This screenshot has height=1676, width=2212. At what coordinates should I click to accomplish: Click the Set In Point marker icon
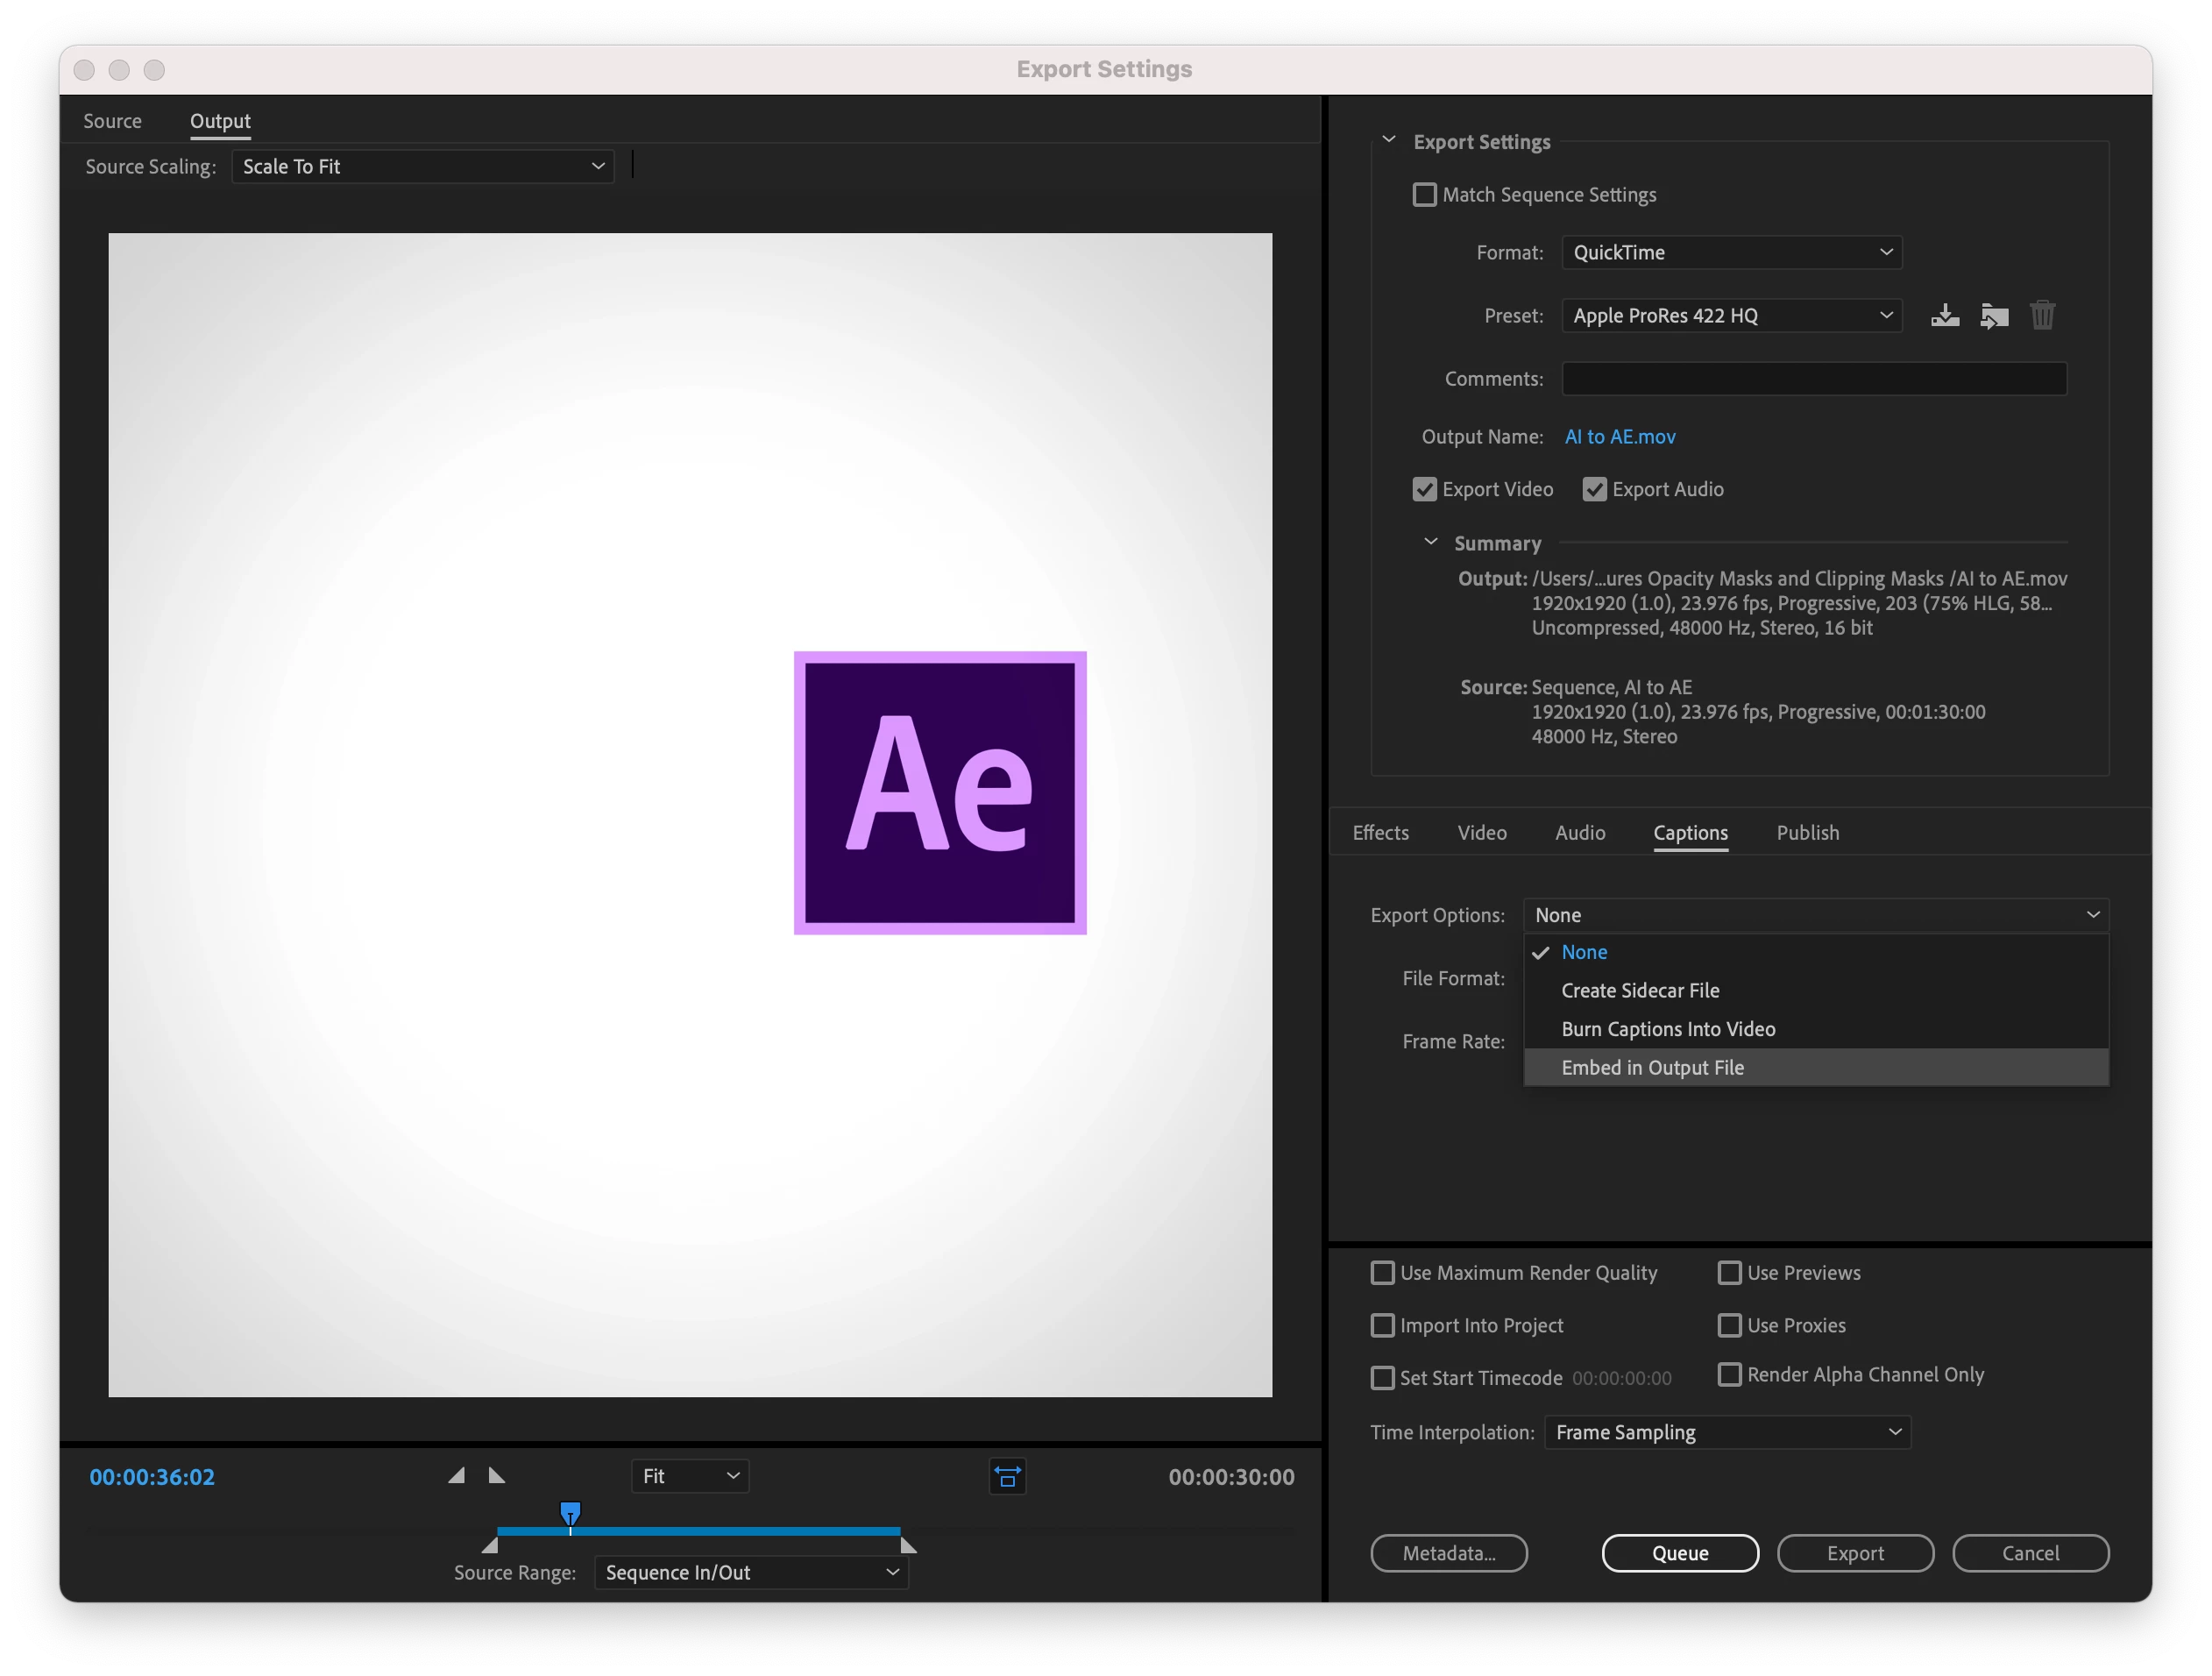(x=457, y=1476)
